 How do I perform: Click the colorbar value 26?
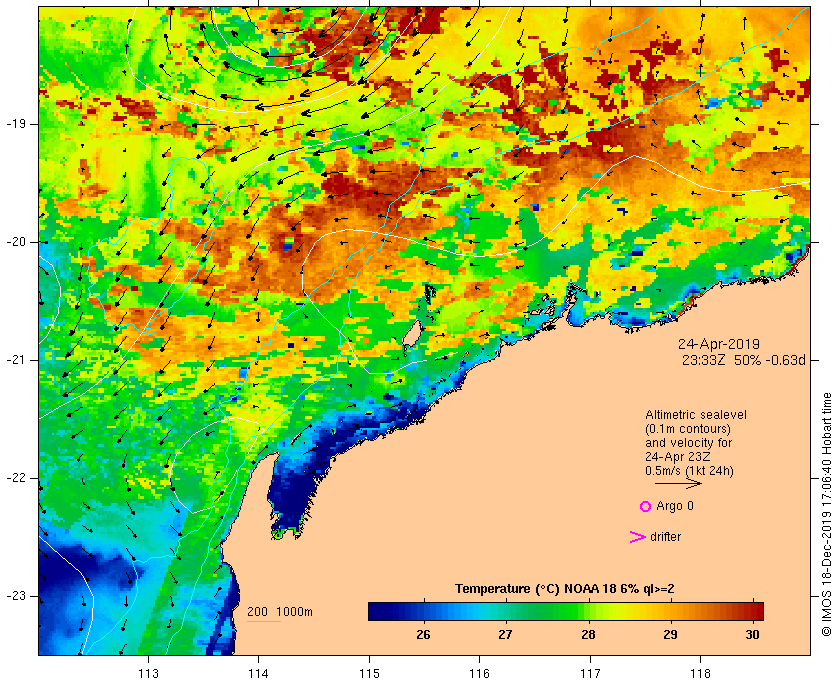pos(423,635)
